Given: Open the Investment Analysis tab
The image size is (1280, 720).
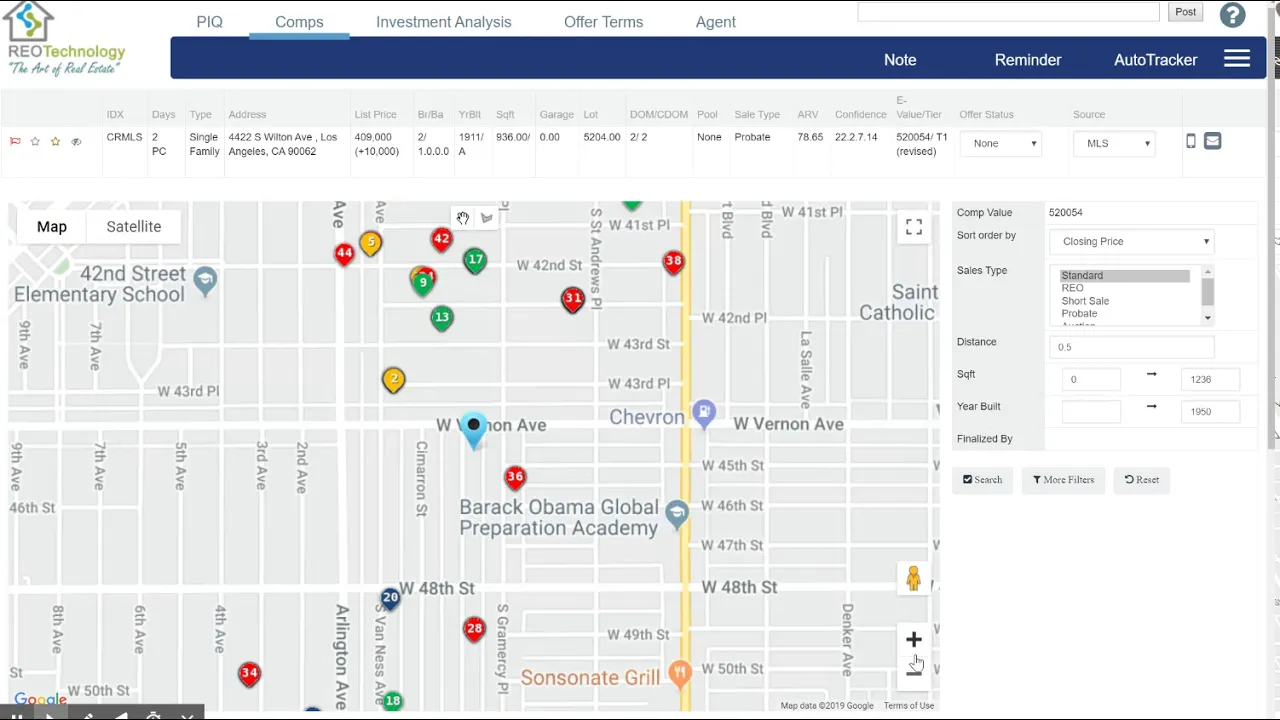Looking at the screenshot, I should [443, 22].
